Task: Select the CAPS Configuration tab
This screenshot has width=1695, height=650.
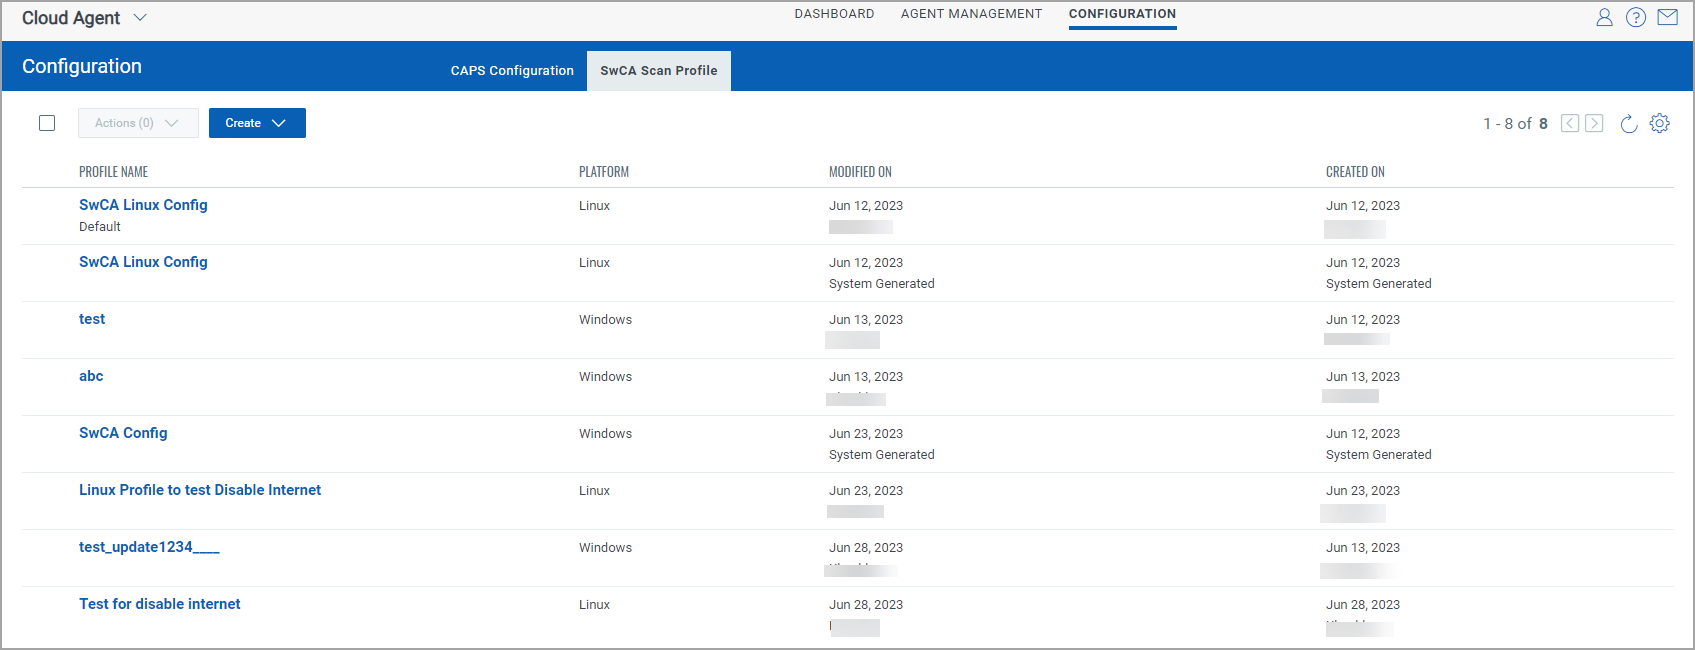Action: [512, 71]
